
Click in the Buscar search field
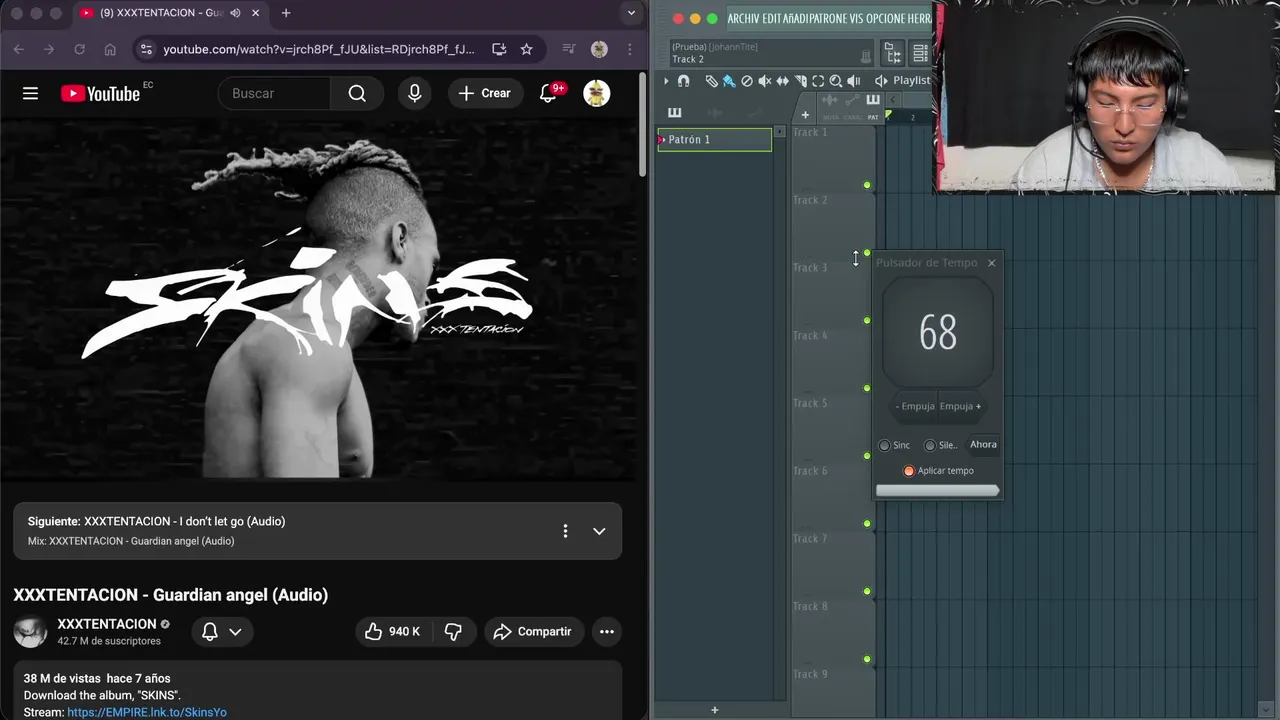[x=274, y=93]
